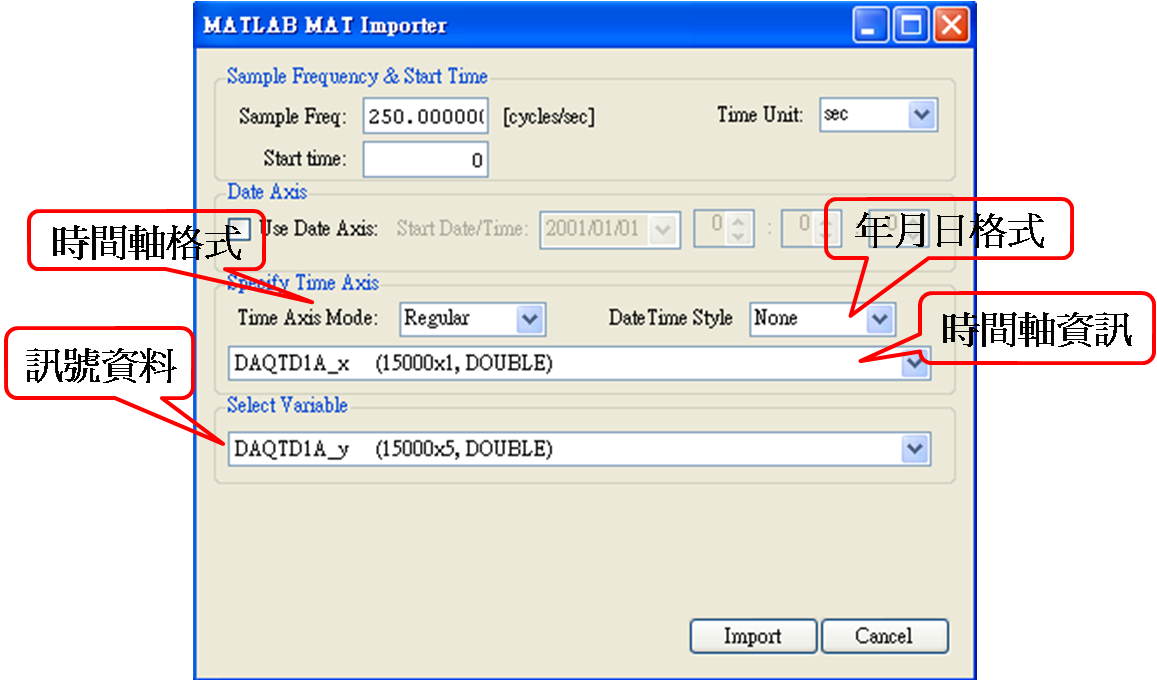
Task: Close the MATLAB MAT Importer dialog
Action: point(951,25)
